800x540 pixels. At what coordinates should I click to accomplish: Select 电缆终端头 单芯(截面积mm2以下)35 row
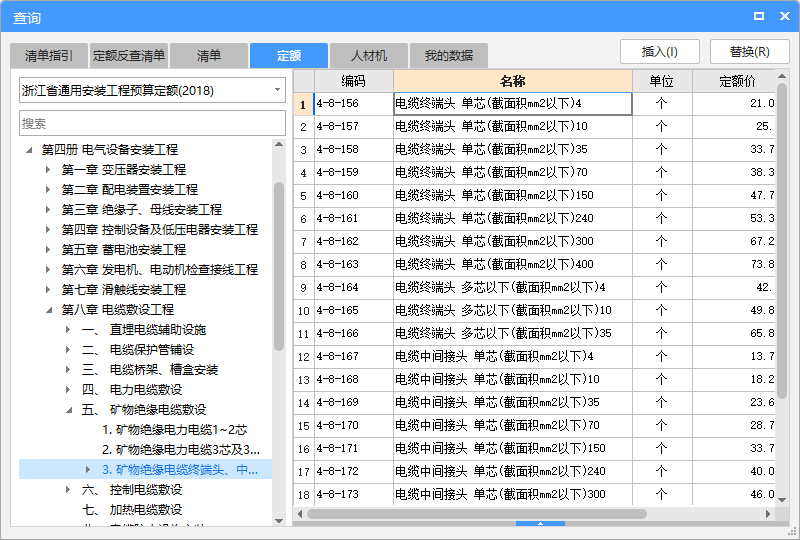tap(513, 150)
